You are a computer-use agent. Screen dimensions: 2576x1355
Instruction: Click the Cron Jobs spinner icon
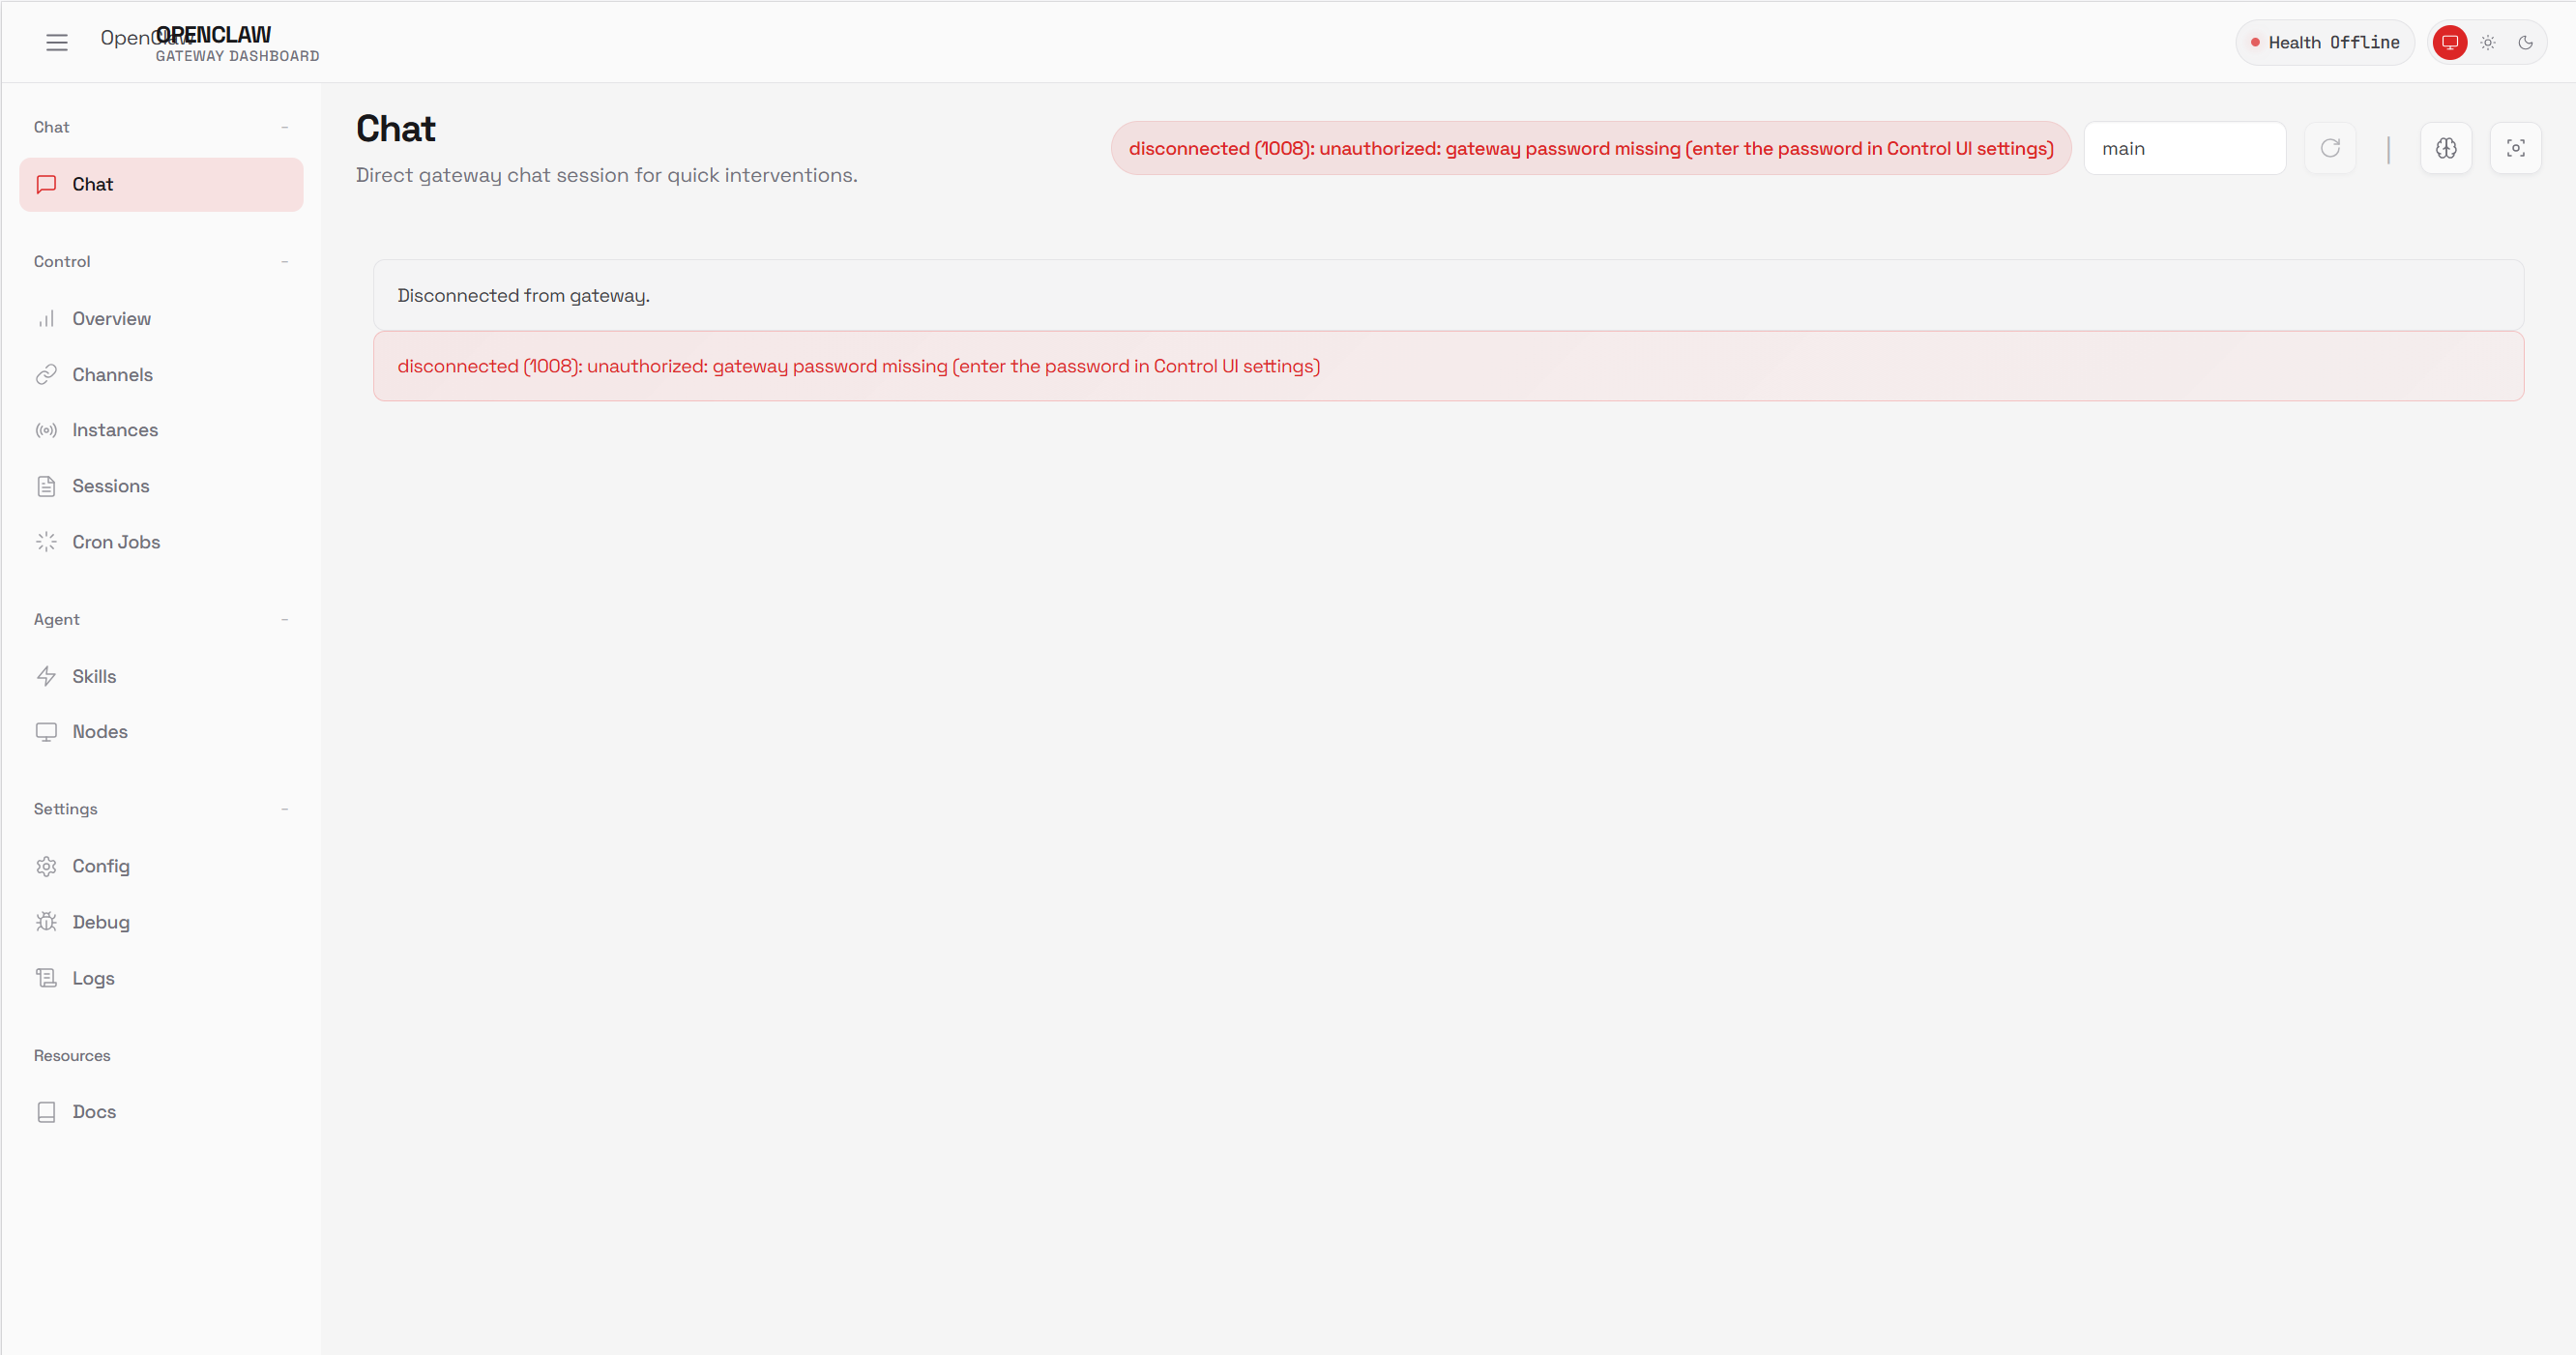46,542
